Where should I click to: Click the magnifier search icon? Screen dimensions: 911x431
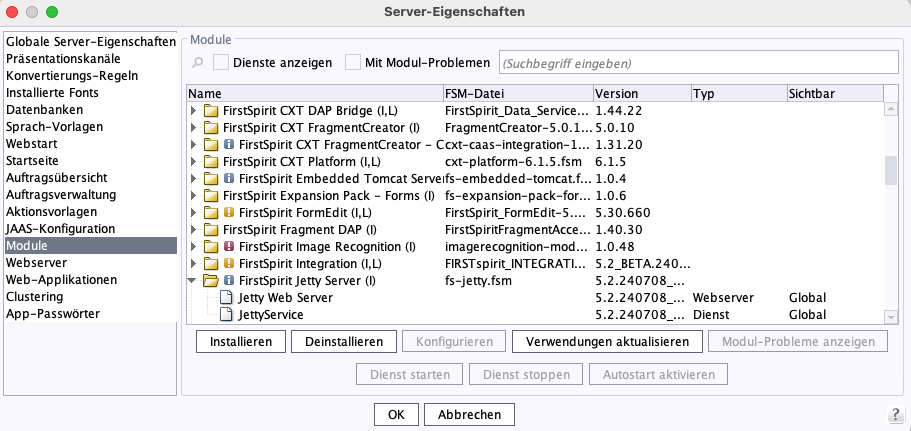point(198,63)
